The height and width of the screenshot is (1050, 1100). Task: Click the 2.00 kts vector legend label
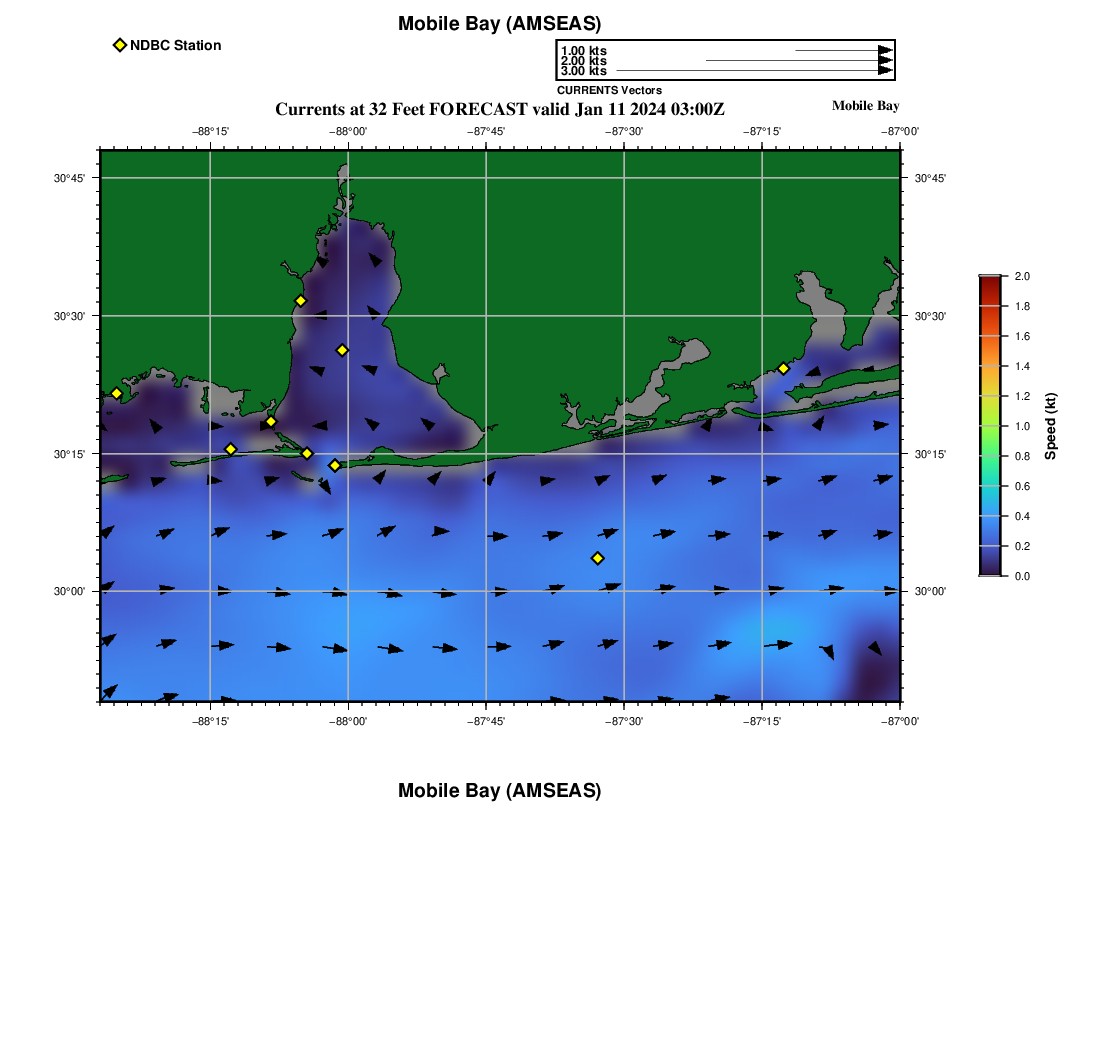click(583, 61)
